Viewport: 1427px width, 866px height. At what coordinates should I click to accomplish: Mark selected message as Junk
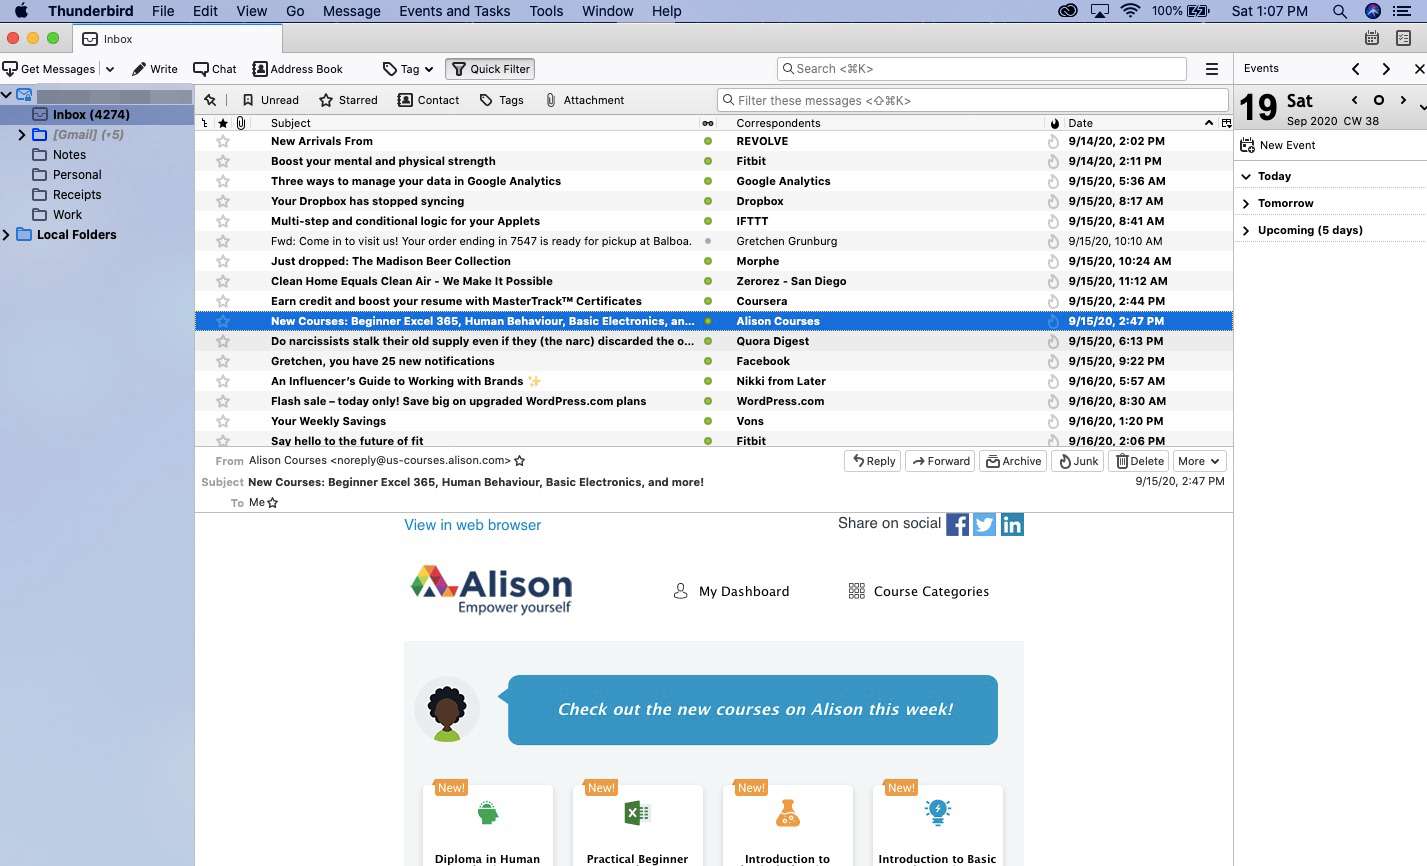(x=1078, y=461)
